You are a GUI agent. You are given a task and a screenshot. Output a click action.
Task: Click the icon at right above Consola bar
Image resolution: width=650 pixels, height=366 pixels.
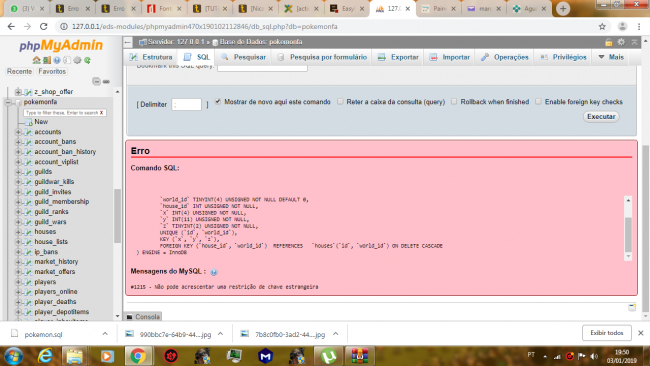[632, 307]
